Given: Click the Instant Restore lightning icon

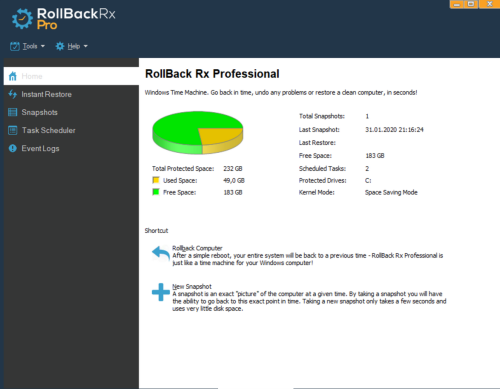Looking at the screenshot, I should (13, 94).
